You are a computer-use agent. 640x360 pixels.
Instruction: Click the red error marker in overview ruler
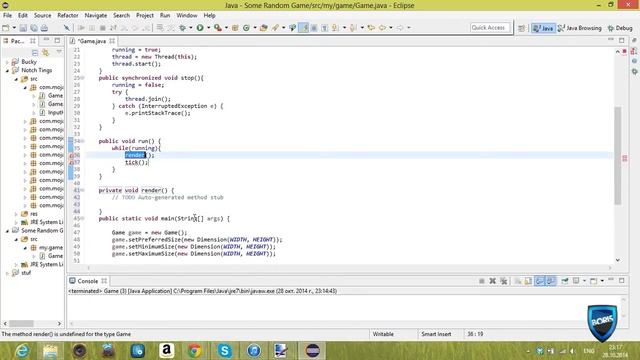pyautogui.click(x=624, y=158)
